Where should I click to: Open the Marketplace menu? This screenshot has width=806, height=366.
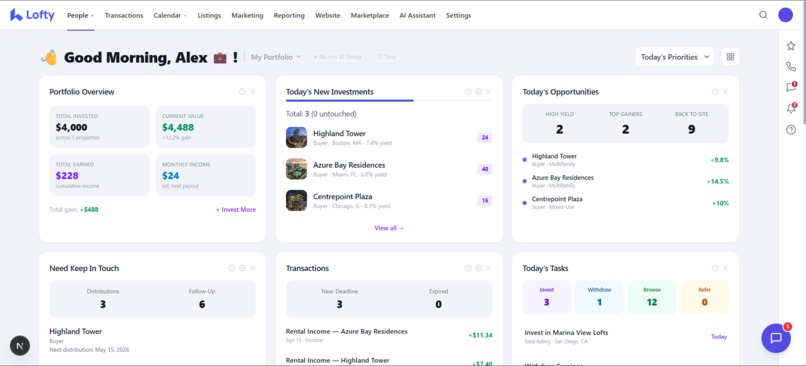[370, 15]
